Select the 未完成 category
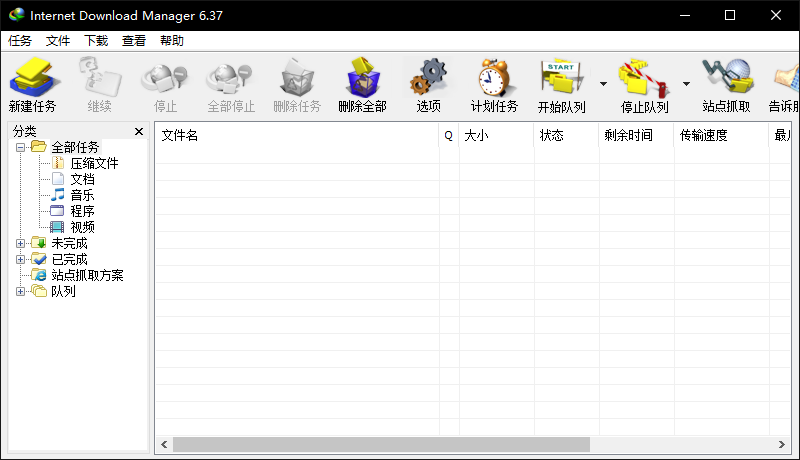800x460 pixels. click(x=69, y=243)
